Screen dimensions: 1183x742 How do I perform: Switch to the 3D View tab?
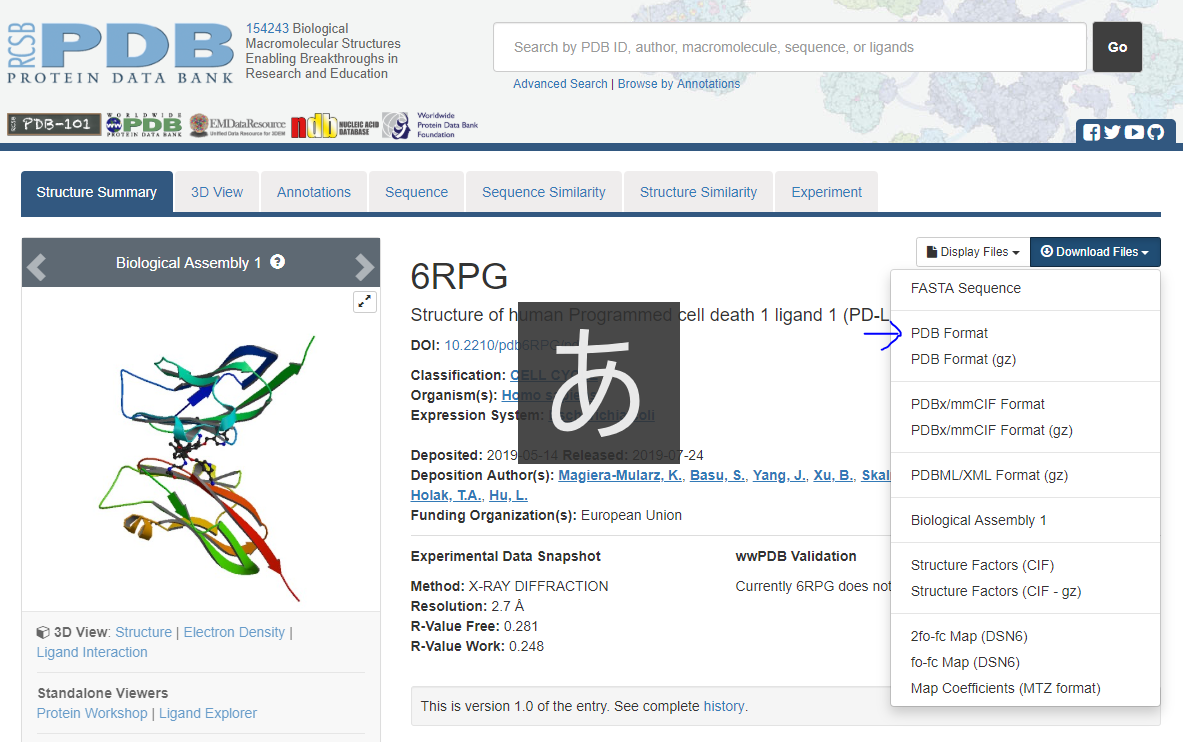[217, 192]
